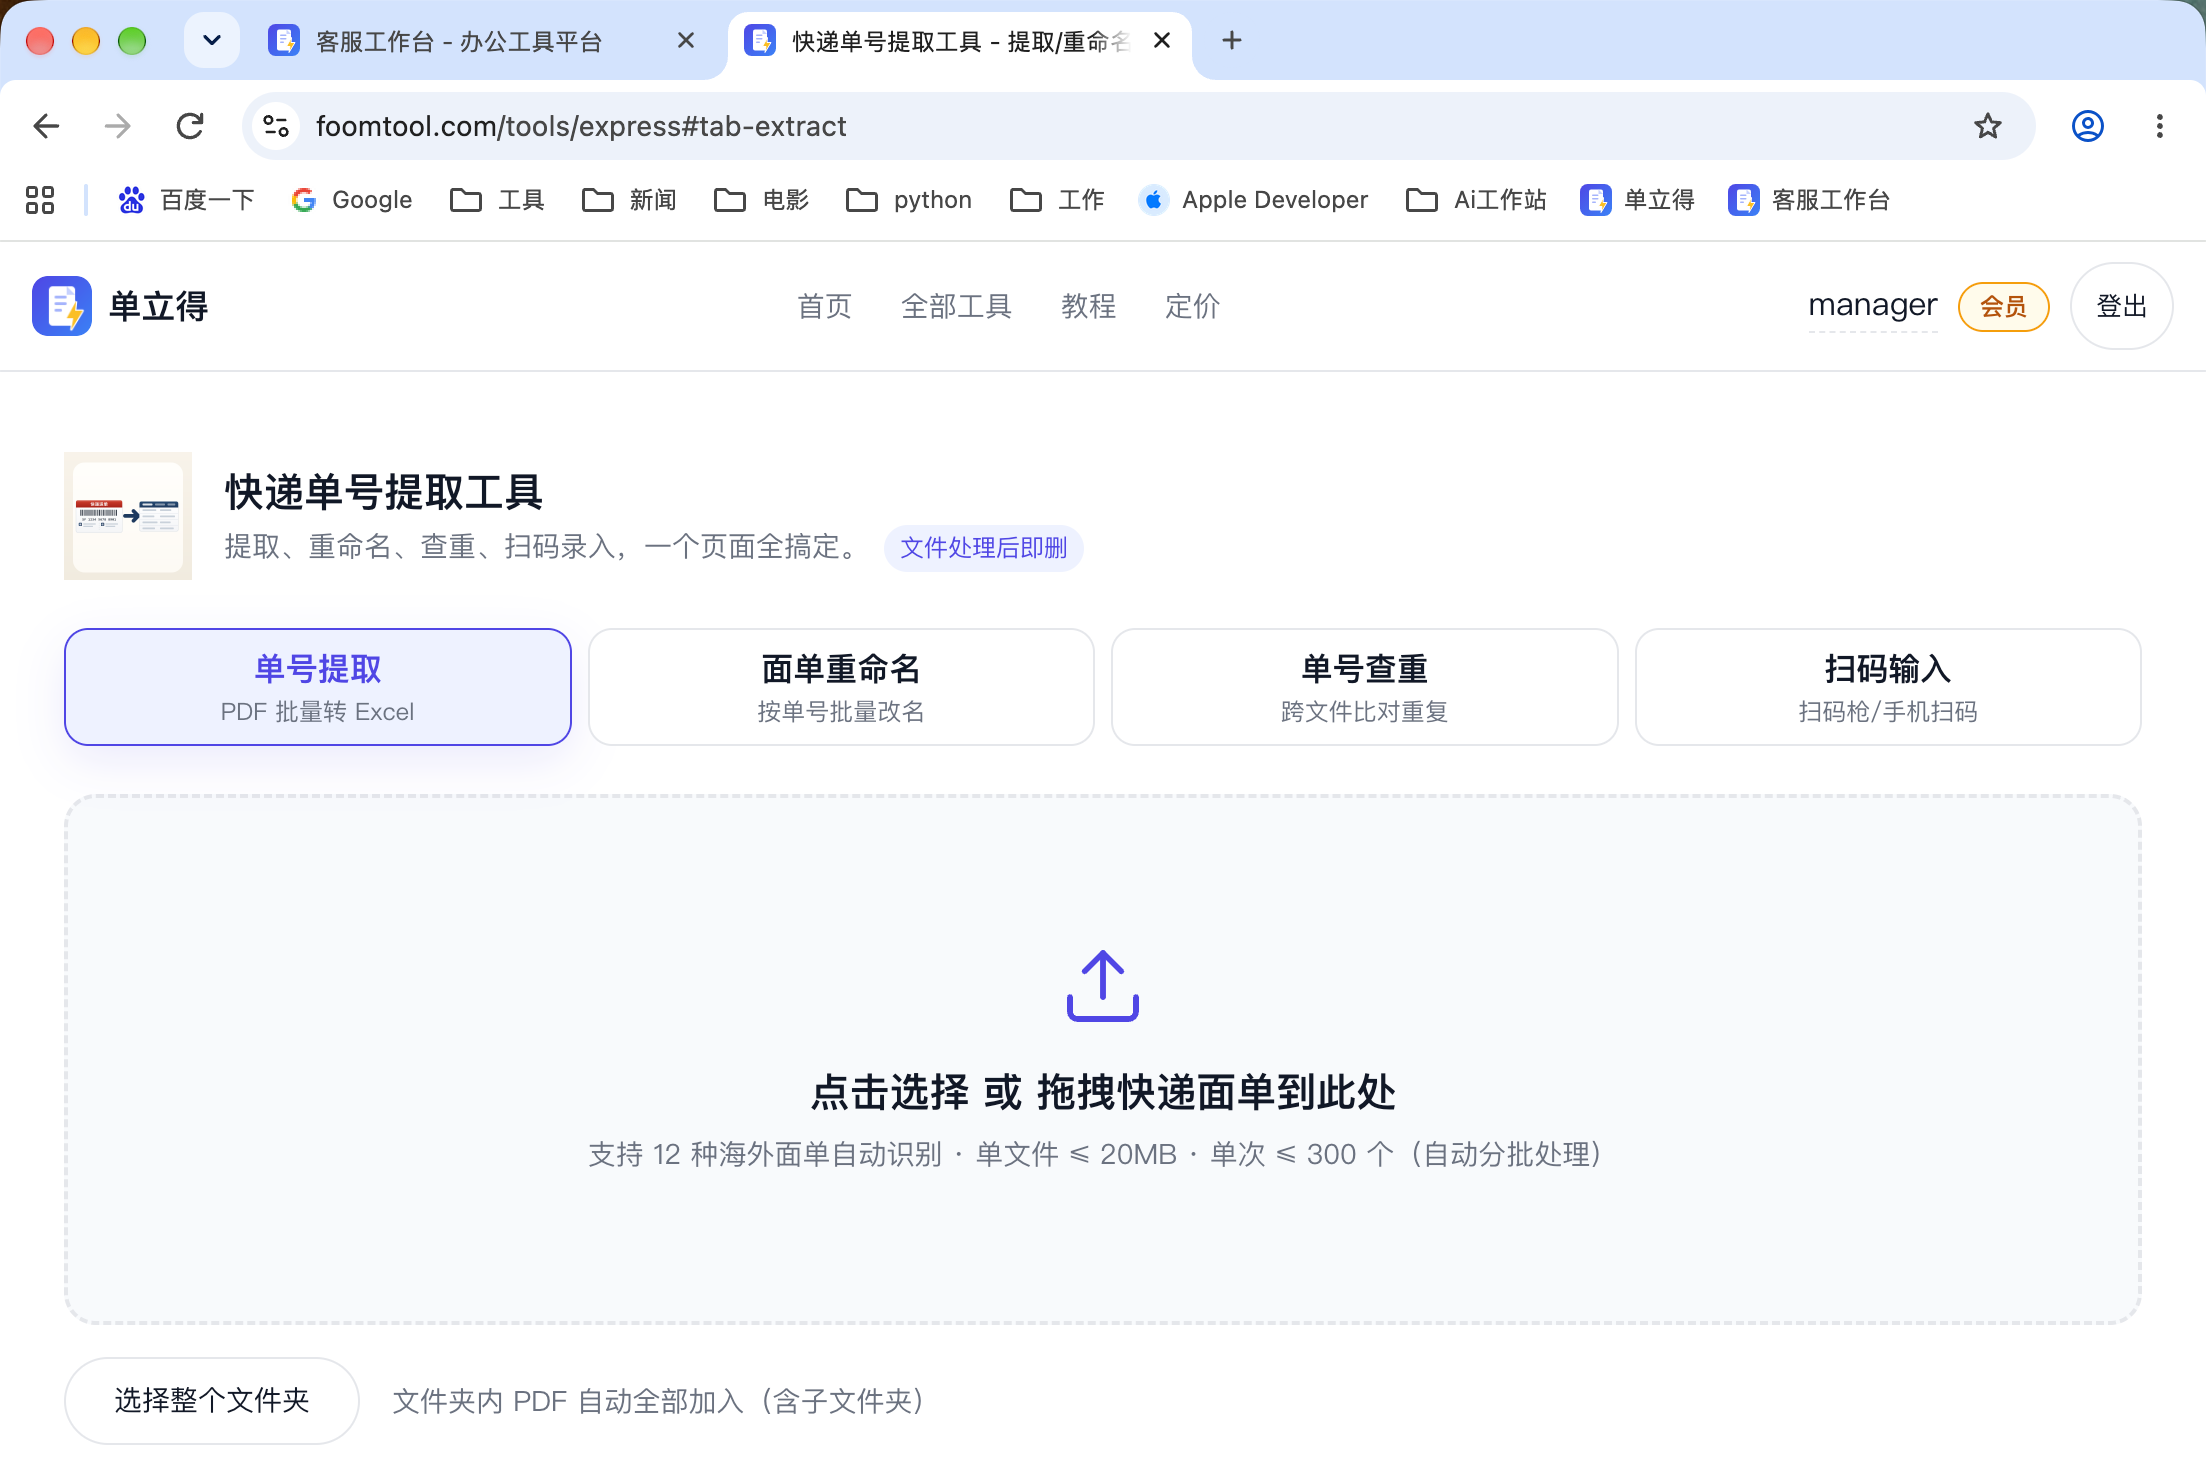
Task: Open the 单立得 bookmark
Action: click(1638, 200)
